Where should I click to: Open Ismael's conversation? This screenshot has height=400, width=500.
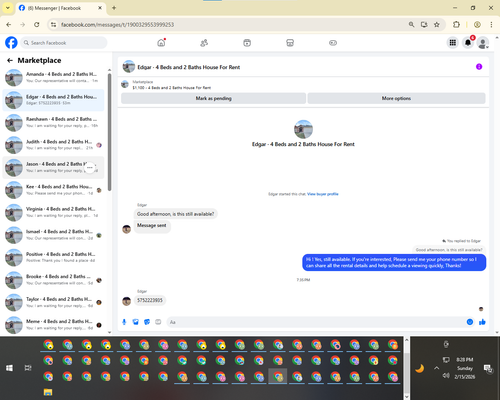[53, 235]
